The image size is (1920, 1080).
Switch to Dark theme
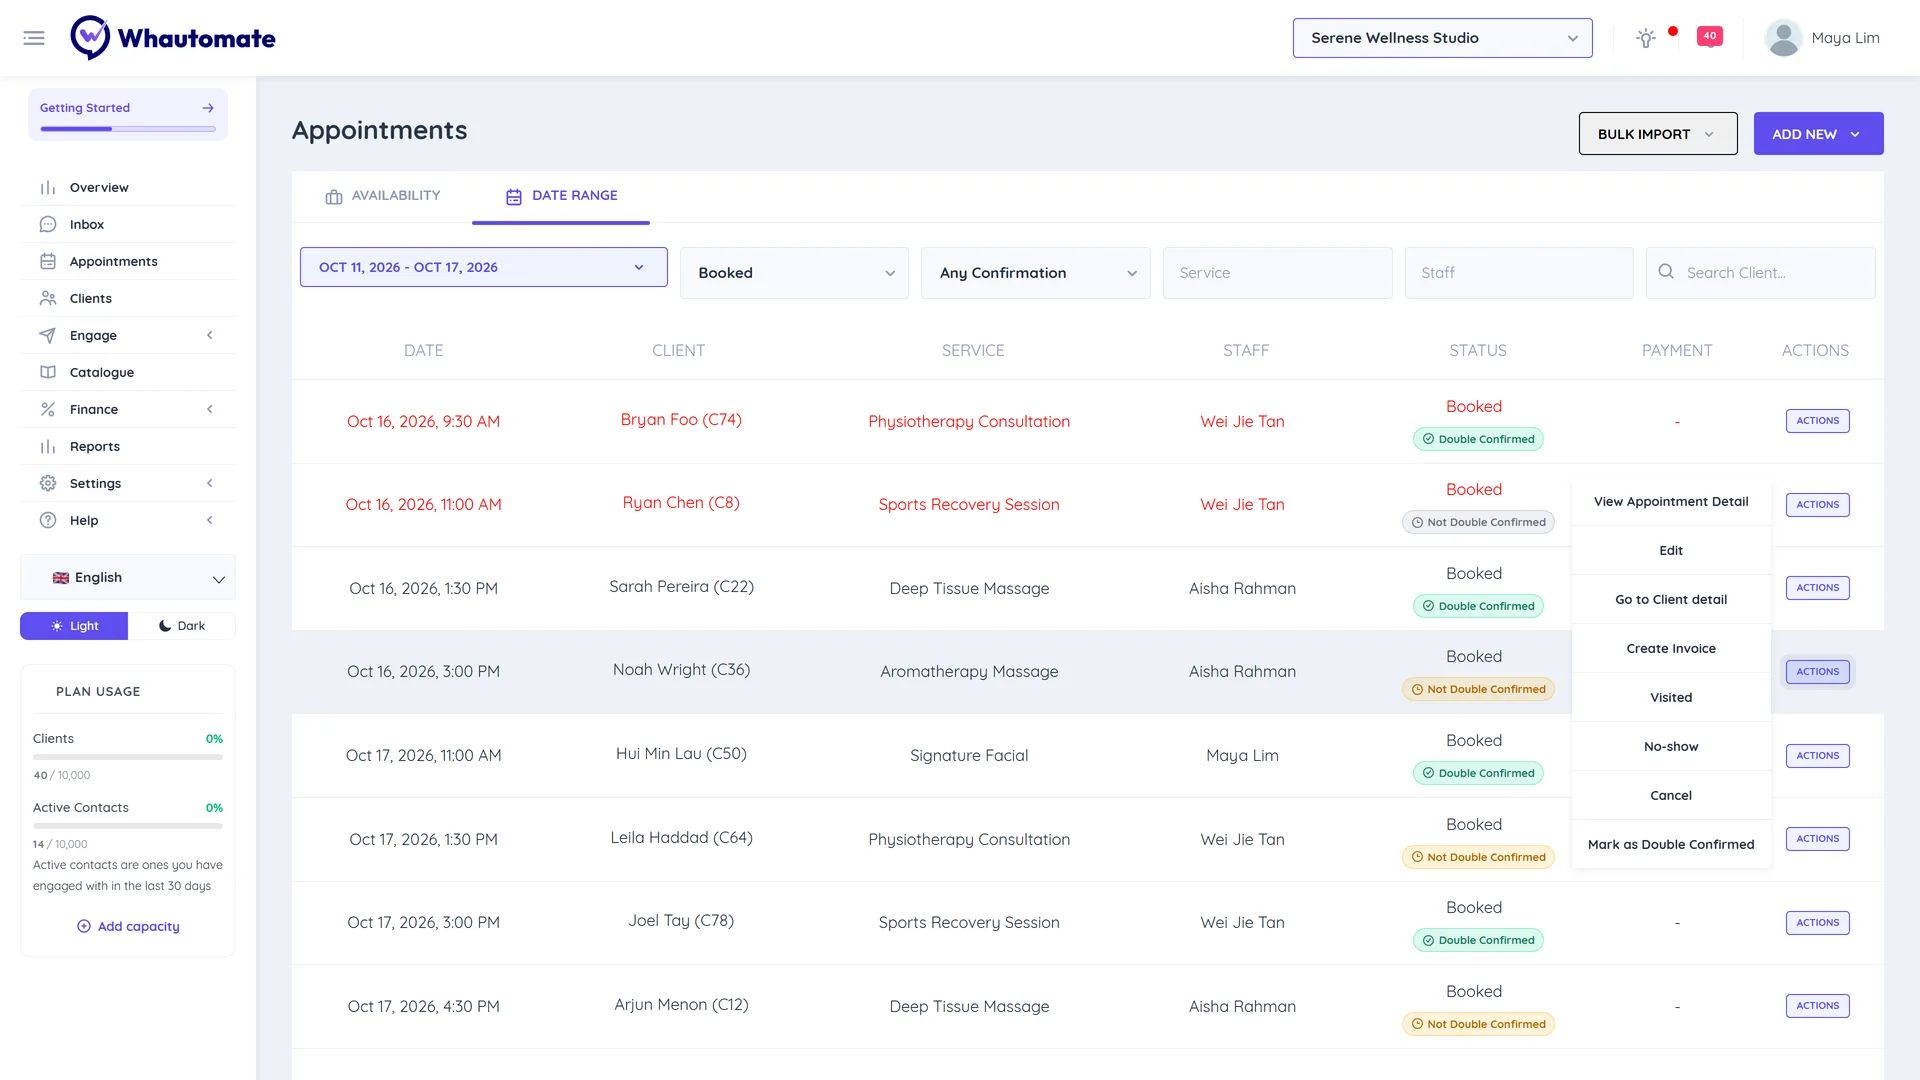[x=182, y=626]
